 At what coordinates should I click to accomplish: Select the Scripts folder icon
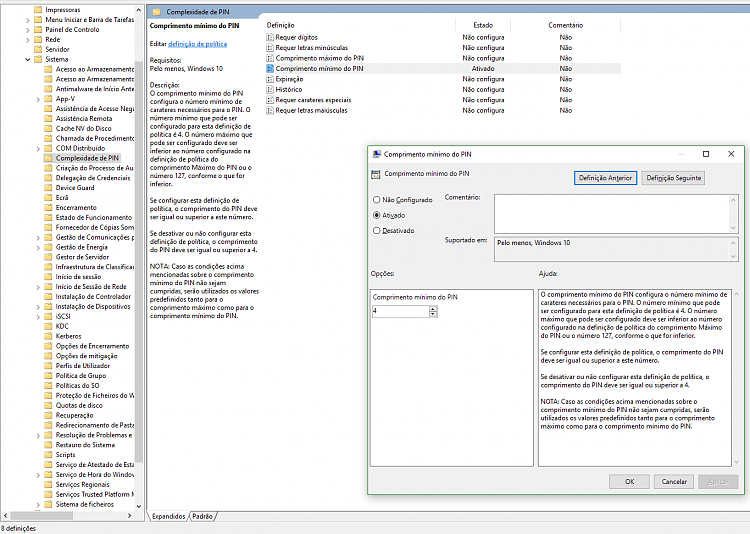[48, 455]
